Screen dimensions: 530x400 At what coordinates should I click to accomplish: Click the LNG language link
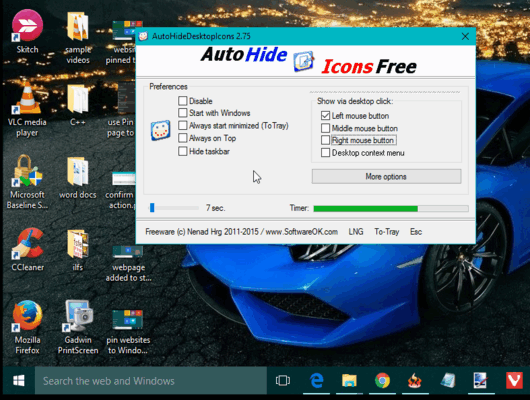click(356, 232)
